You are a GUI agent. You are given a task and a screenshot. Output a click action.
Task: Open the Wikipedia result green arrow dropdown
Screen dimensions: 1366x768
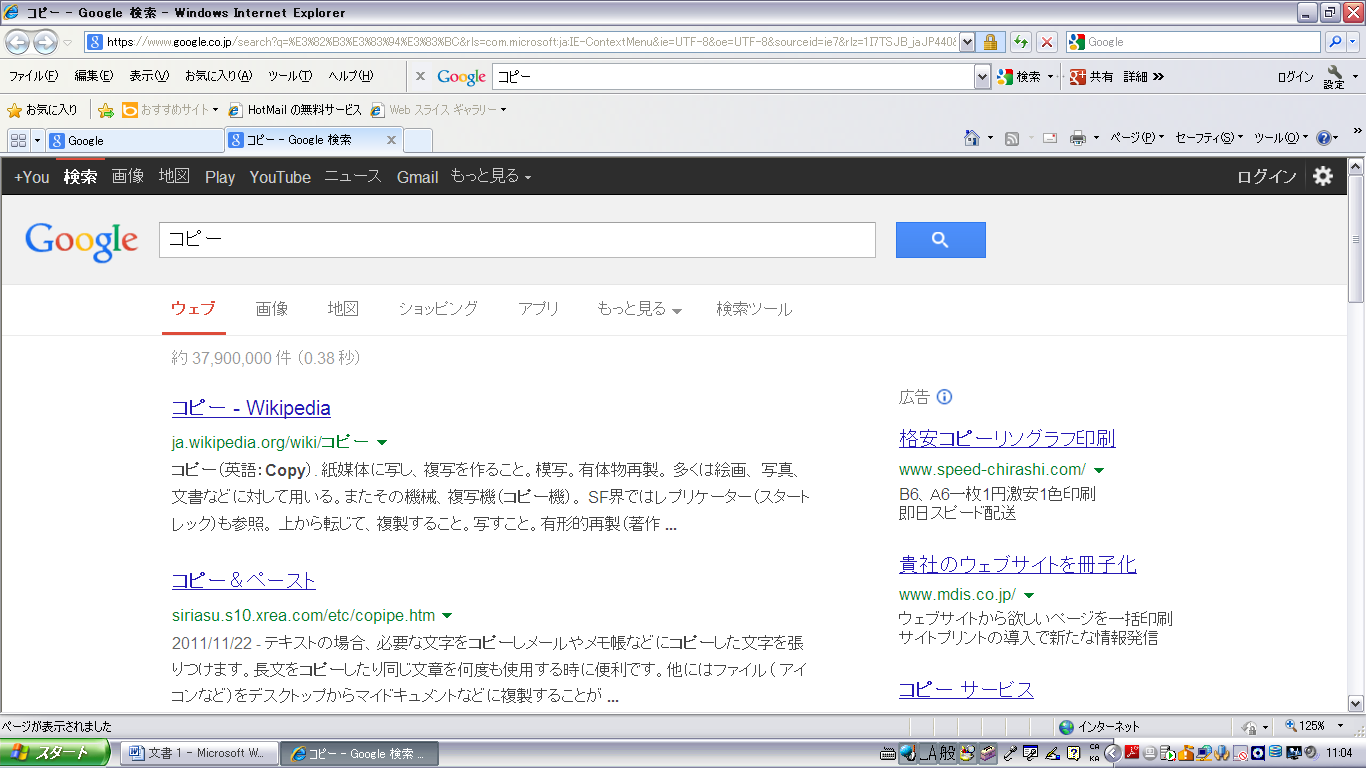pyautogui.click(x=382, y=442)
